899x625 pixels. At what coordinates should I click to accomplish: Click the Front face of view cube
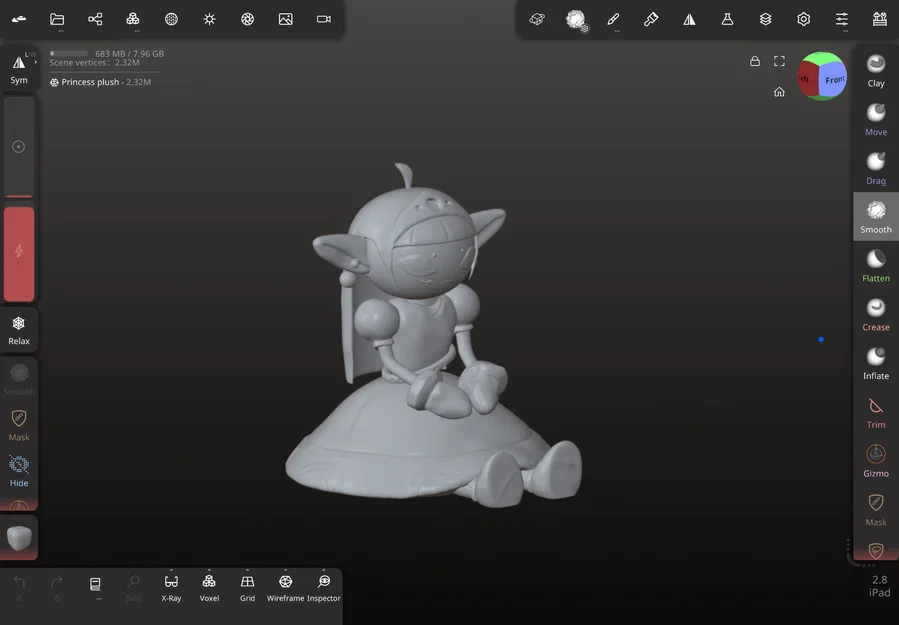(835, 80)
